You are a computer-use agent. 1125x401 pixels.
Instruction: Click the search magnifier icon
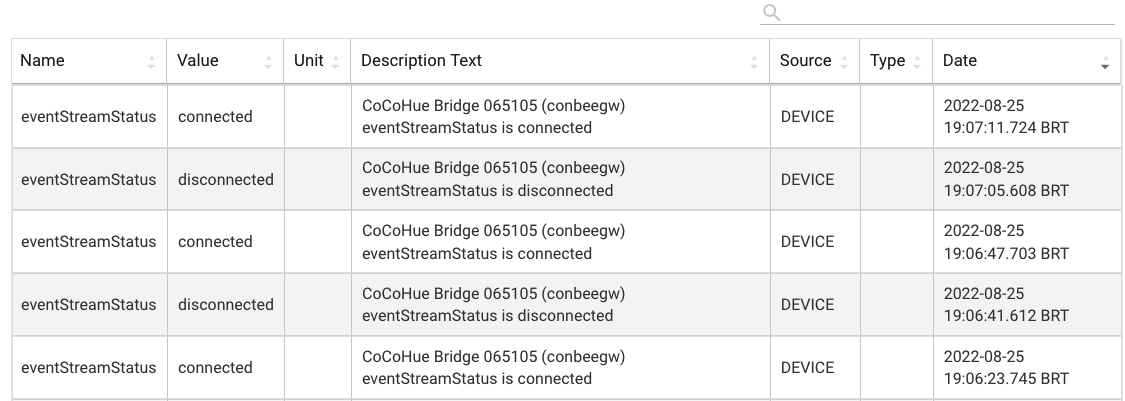click(x=771, y=12)
